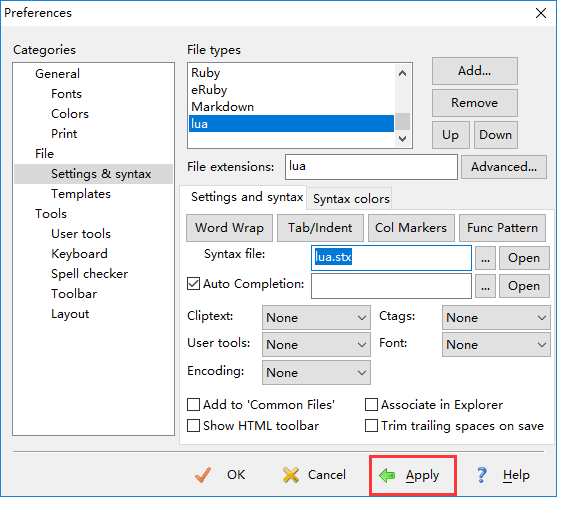
Task: Move file type Up
Action: [x=451, y=135]
